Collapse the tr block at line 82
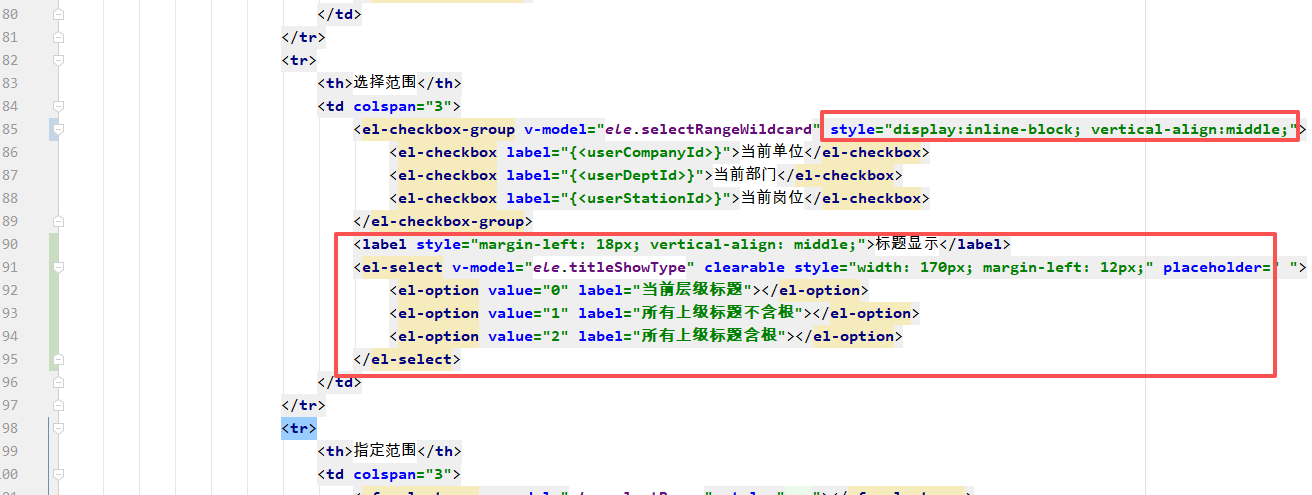 57,60
